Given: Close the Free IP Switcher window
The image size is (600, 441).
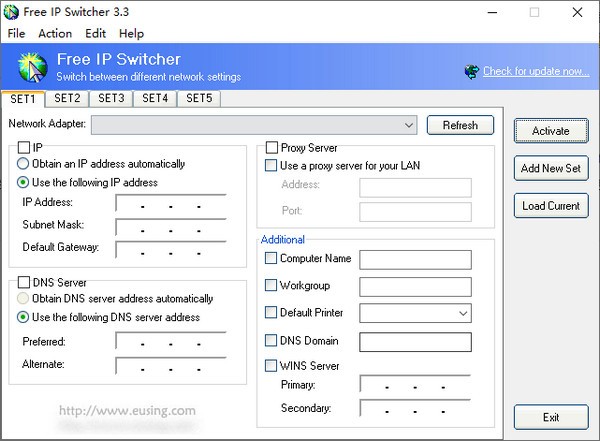Looking at the screenshot, I should point(577,13).
